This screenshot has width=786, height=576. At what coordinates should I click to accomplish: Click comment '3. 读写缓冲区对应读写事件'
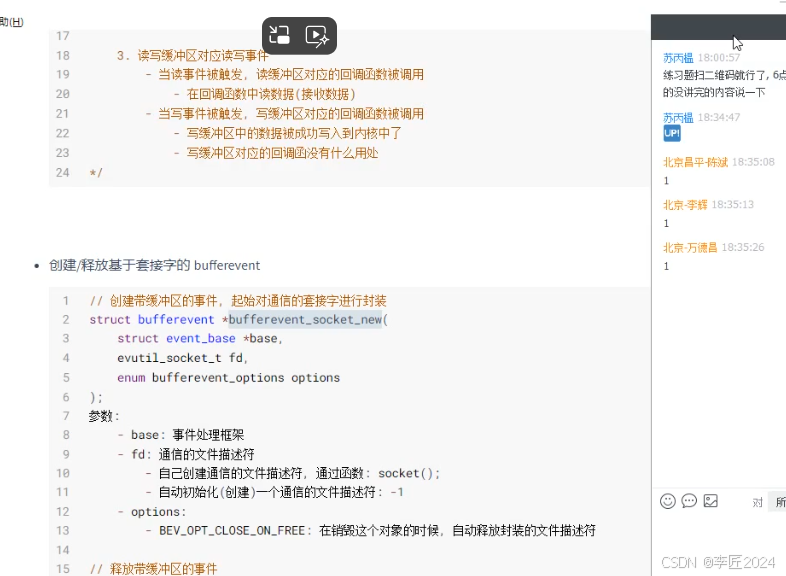click(x=193, y=56)
